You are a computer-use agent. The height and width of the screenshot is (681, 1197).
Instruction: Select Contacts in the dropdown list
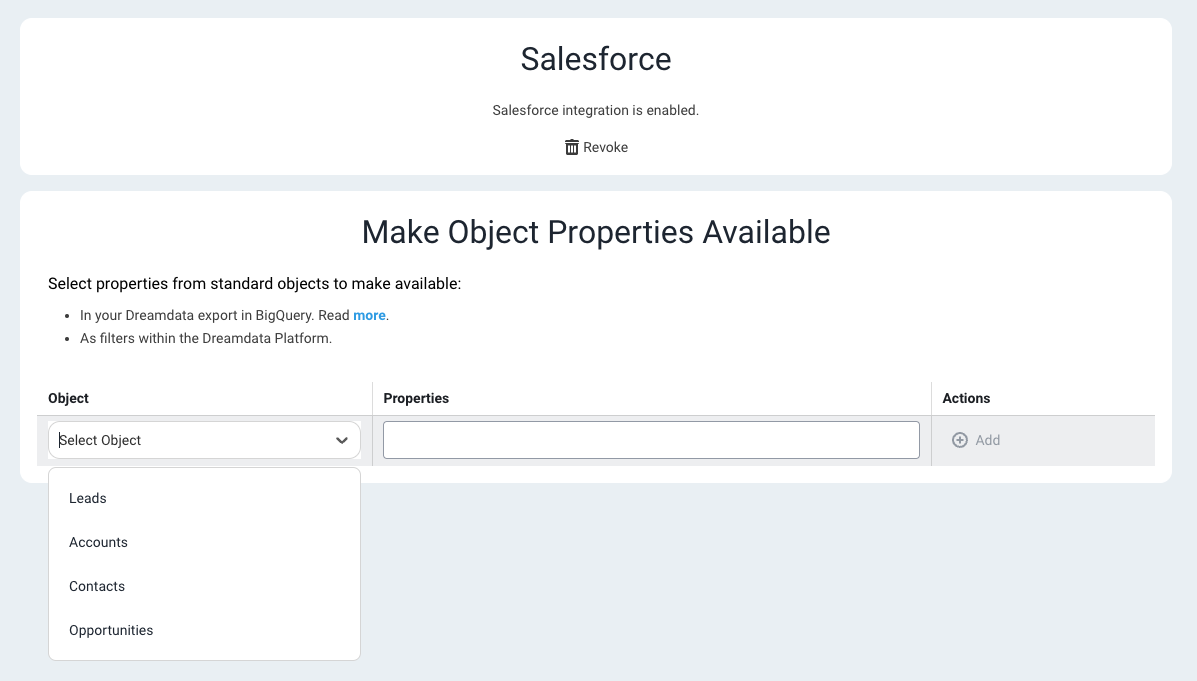[204, 586]
